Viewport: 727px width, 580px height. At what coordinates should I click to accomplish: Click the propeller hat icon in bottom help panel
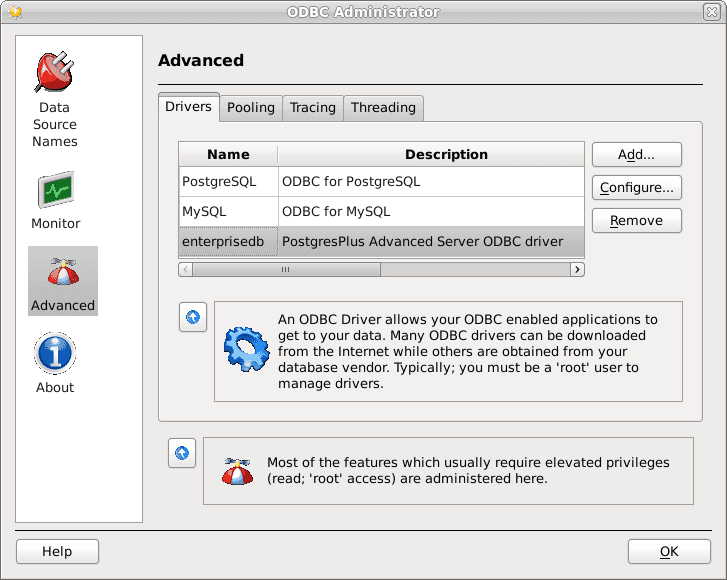237,470
